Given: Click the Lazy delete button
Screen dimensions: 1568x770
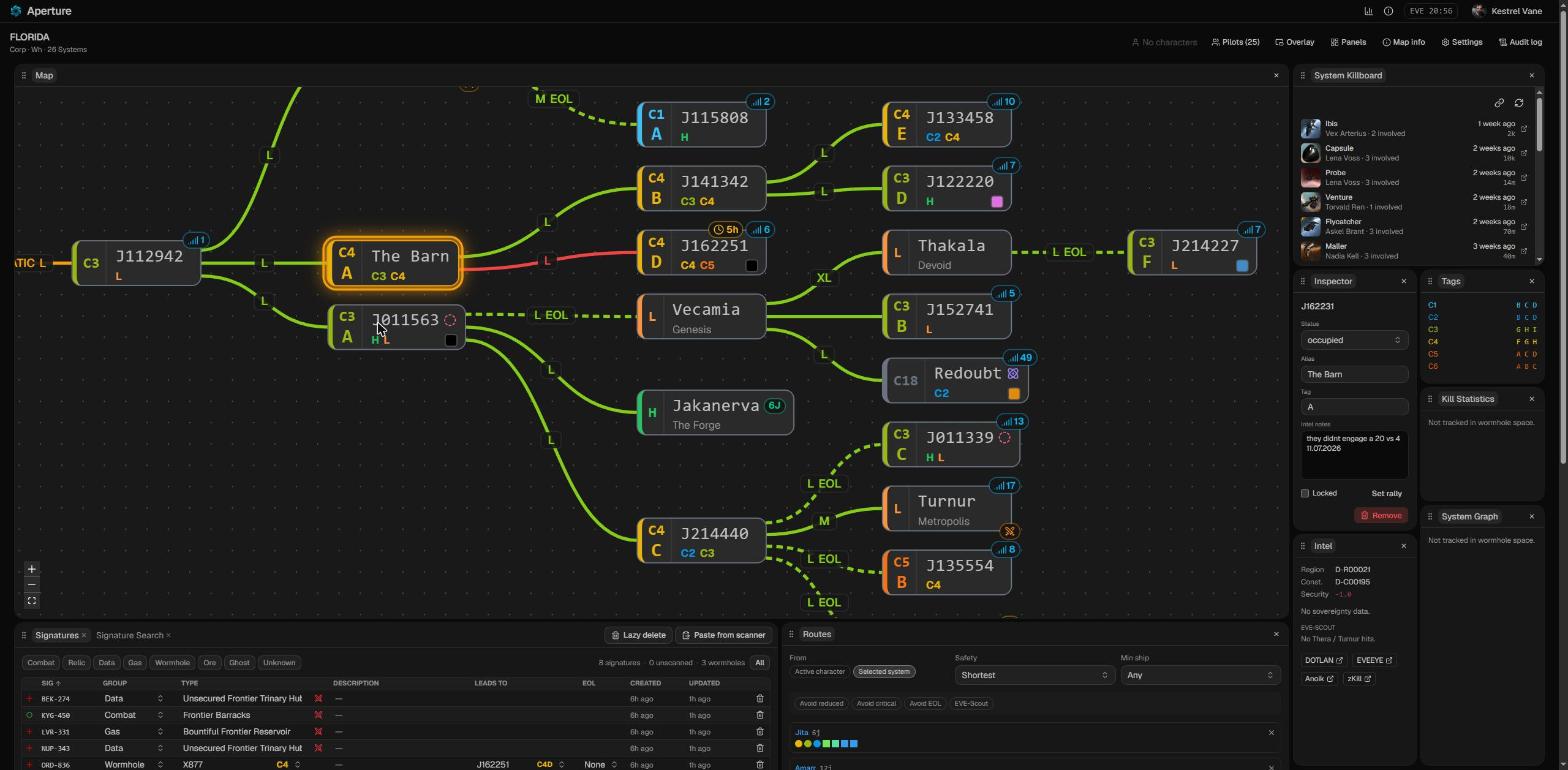Looking at the screenshot, I should 638,635.
